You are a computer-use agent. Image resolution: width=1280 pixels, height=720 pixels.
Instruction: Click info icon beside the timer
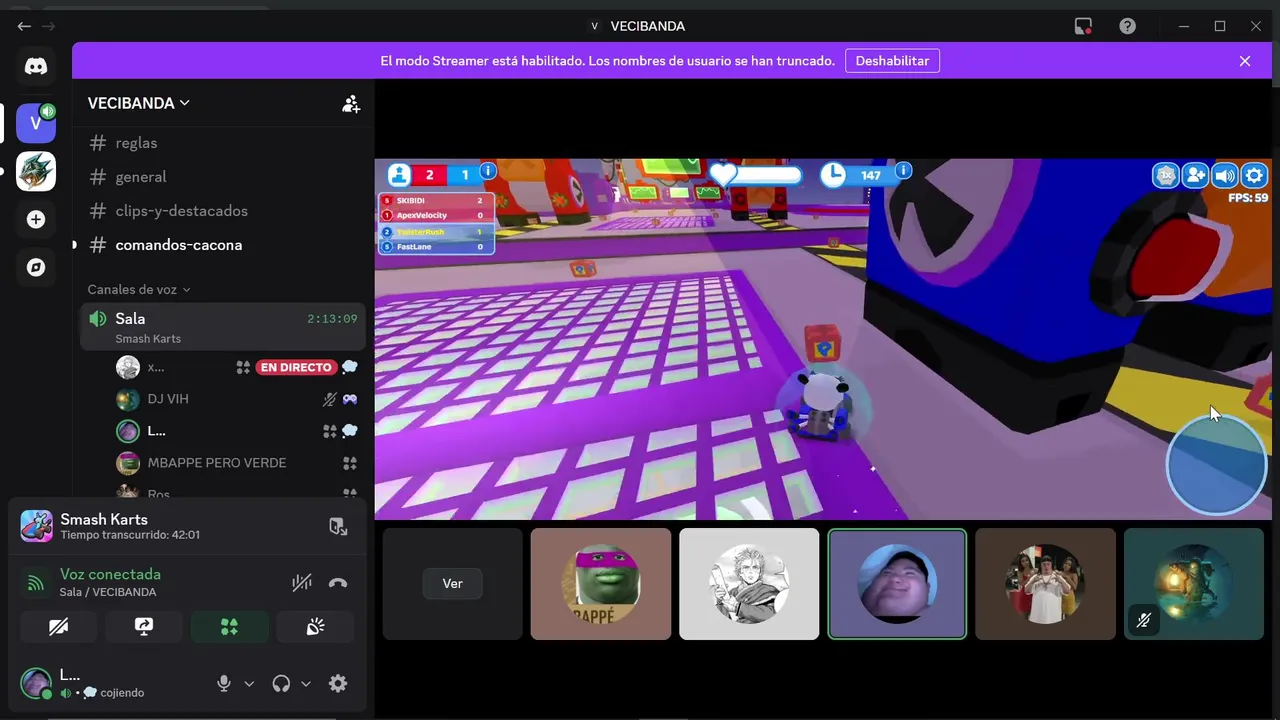tap(903, 171)
